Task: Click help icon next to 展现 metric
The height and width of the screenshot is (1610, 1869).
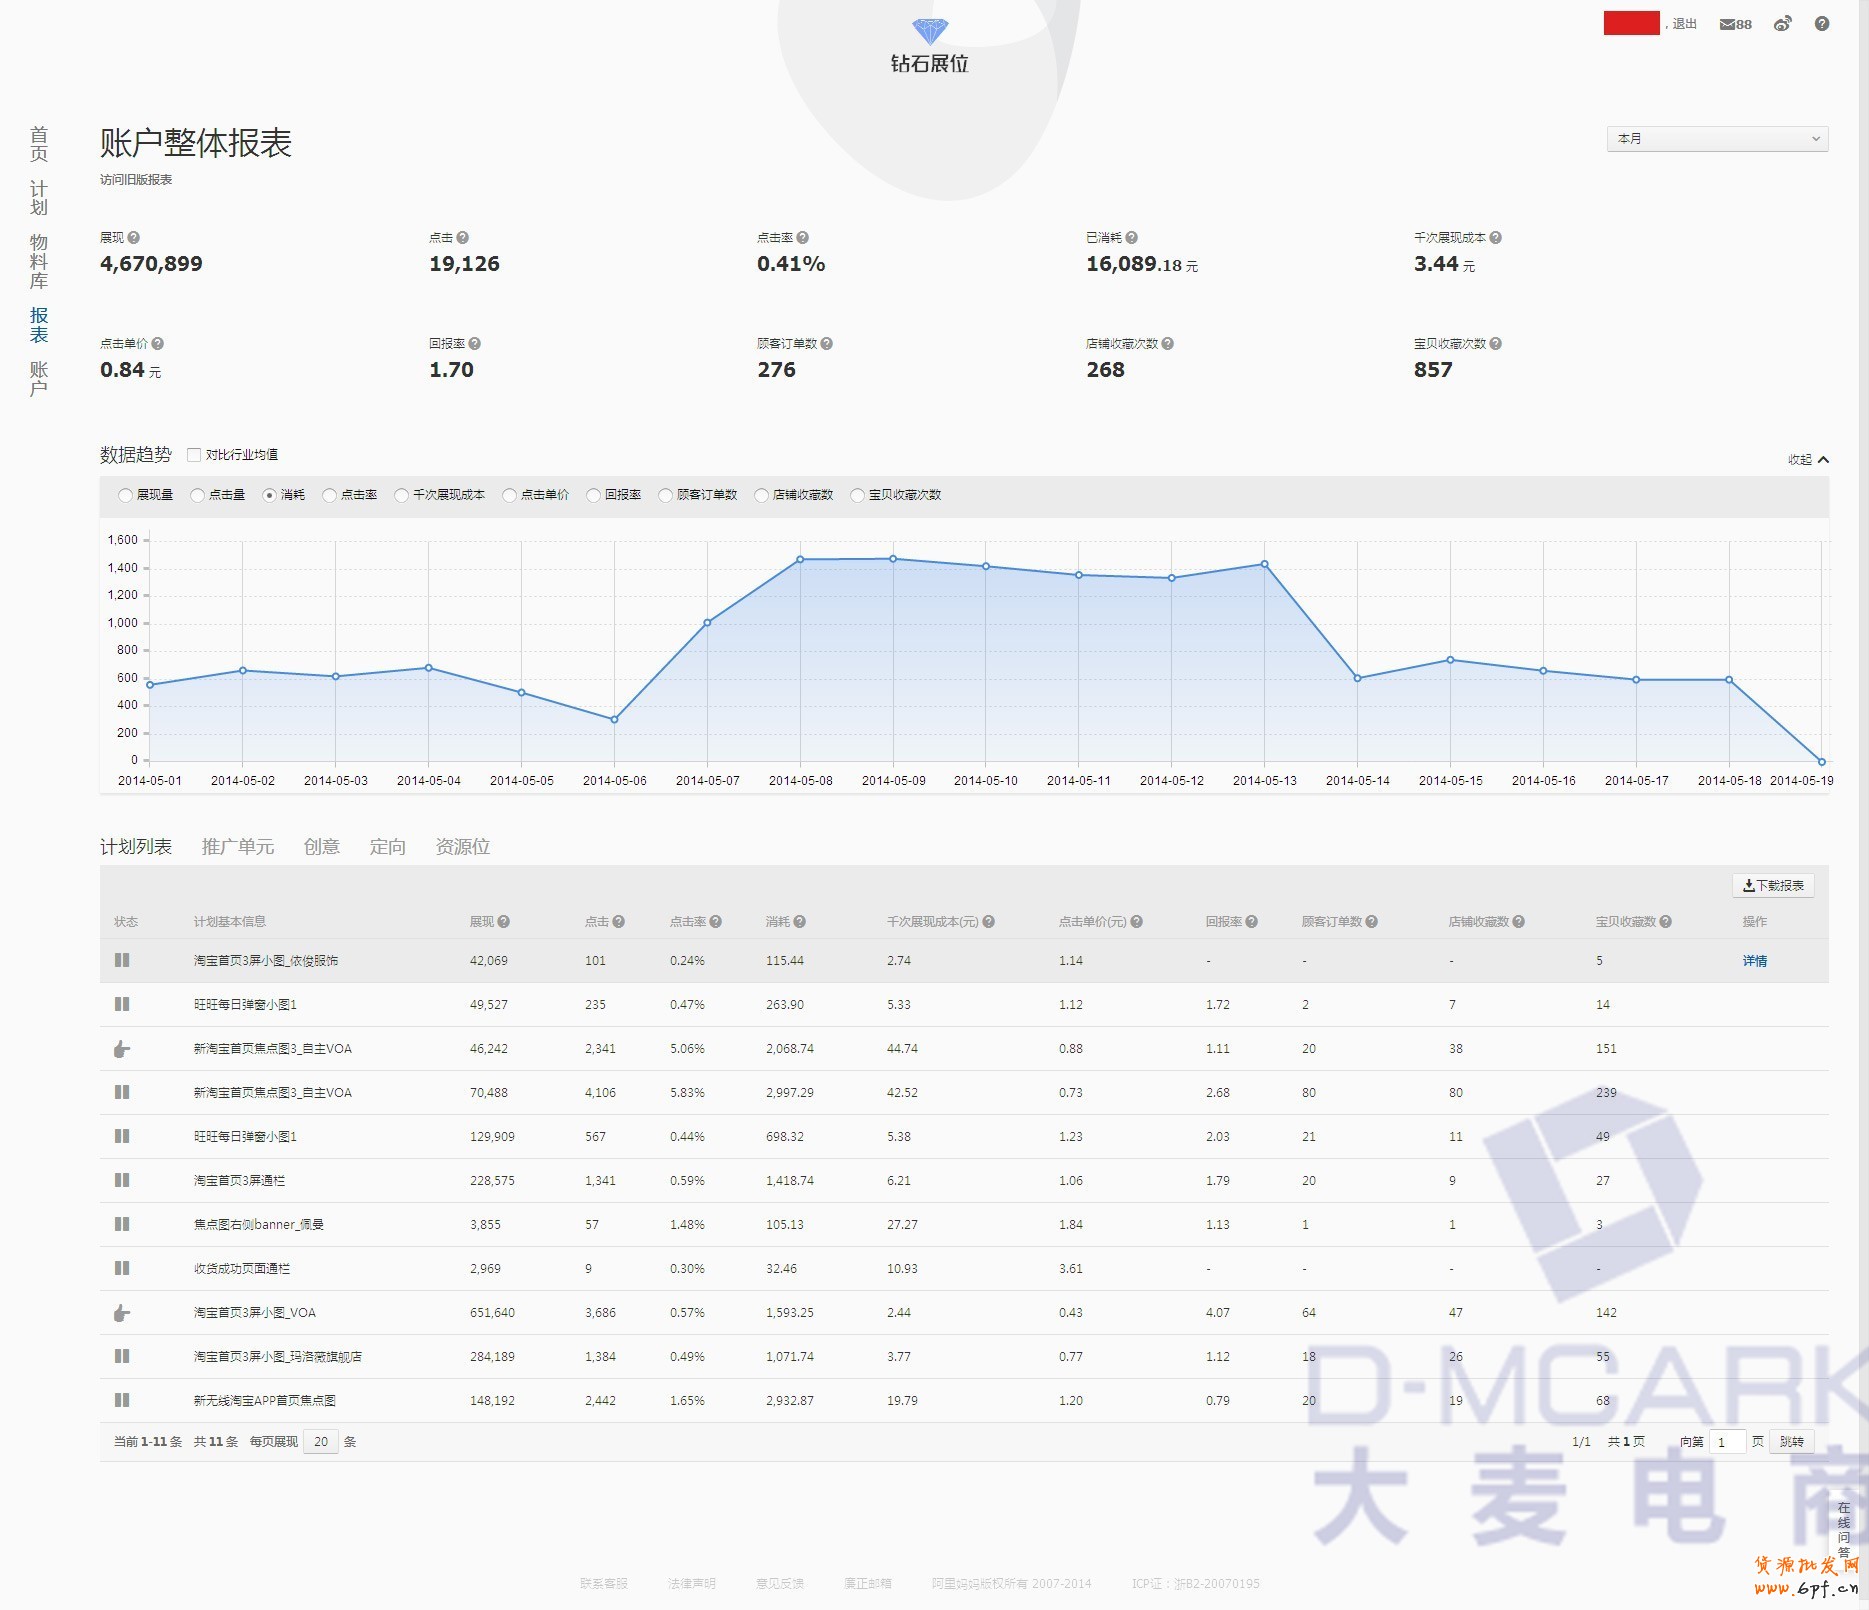Action: coord(134,238)
